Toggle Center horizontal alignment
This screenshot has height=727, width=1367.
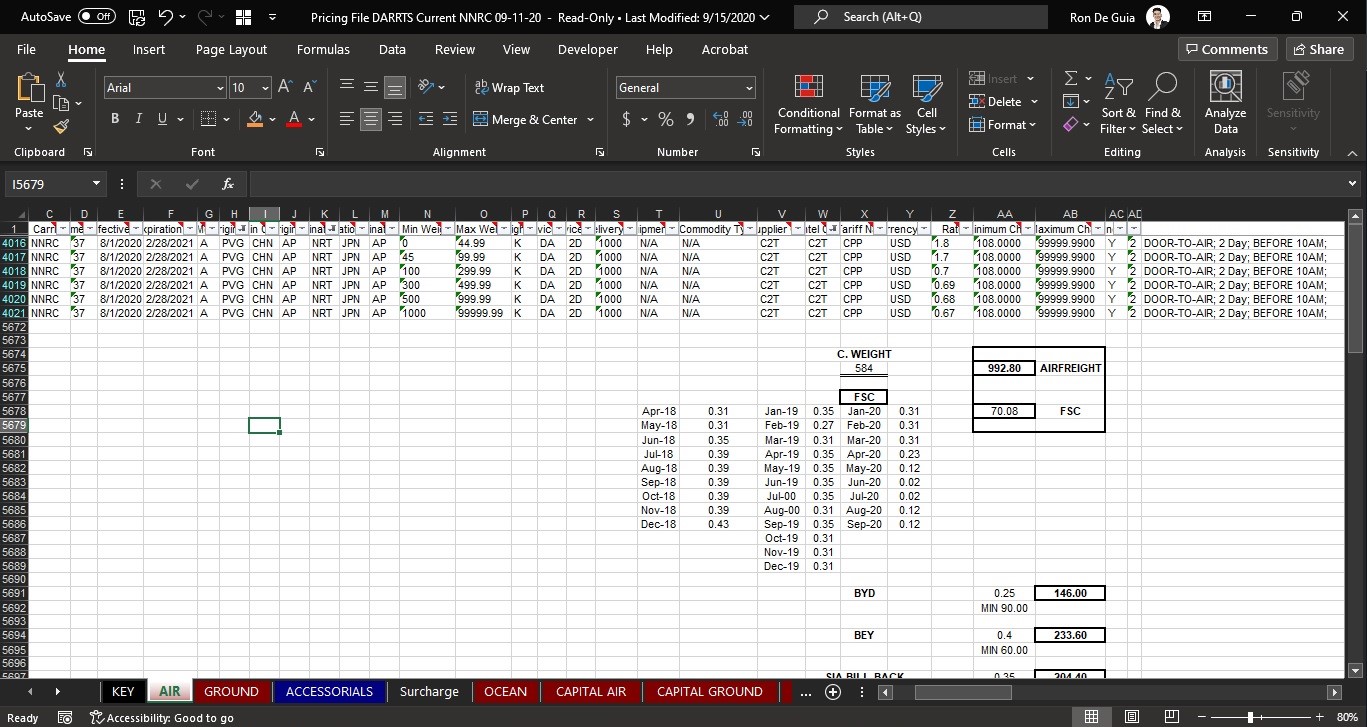pyautogui.click(x=371, y=119)
